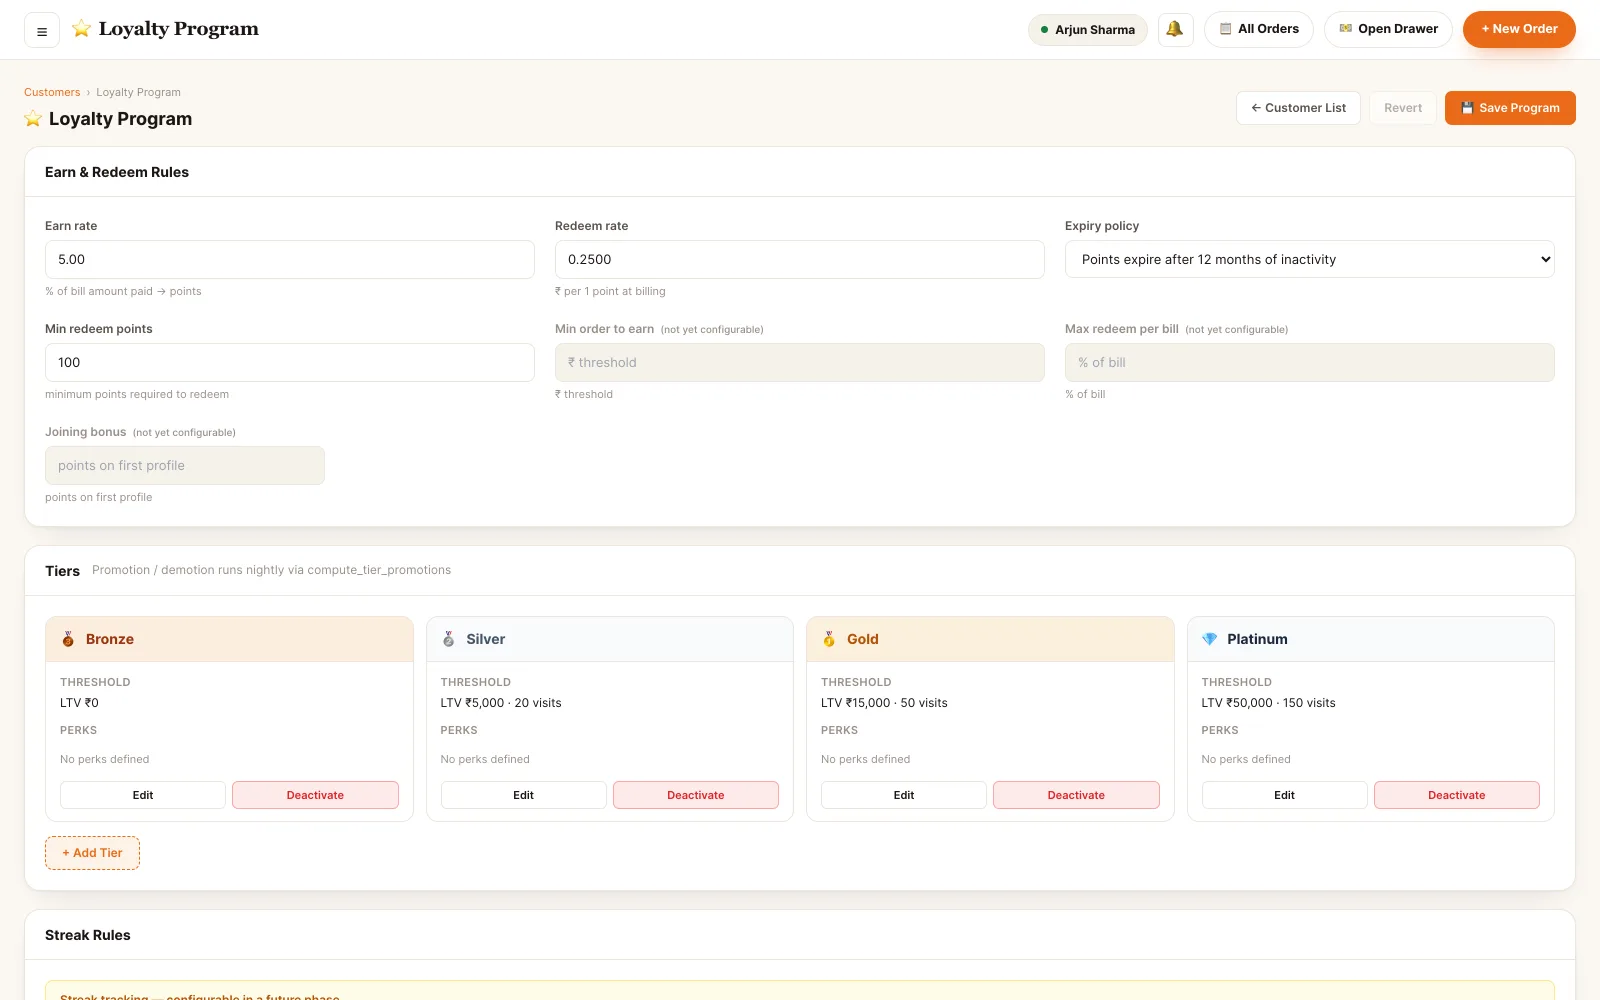1600x1000 pixels.
Task: Click the Revert button
Action: click(x=1403, y=108)
